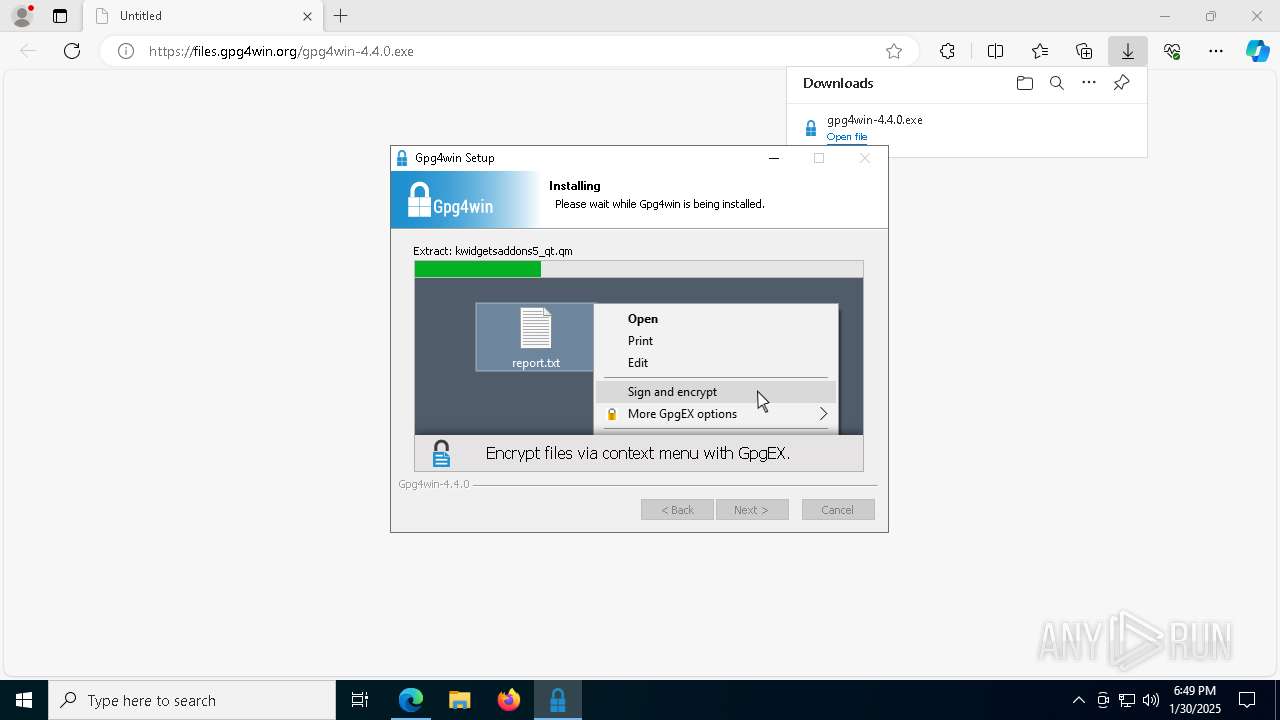Click the Next button in setup
The width and height of the screenshot is (1280, 720).
[752, 510]
